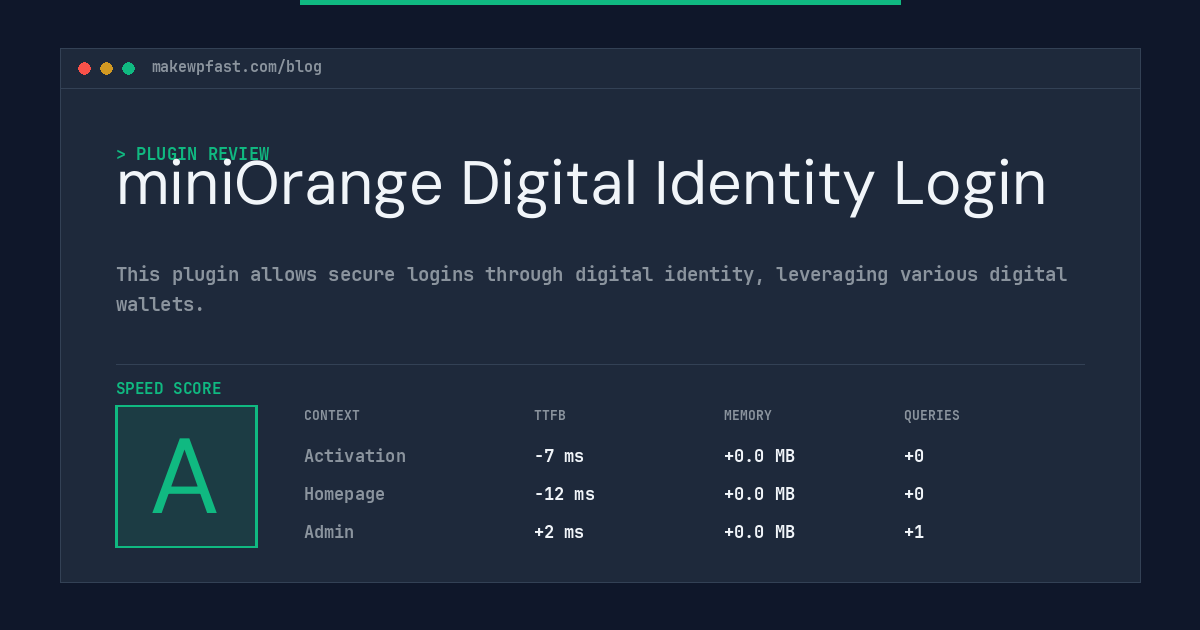Viewport: 1200px width, 630px height.
Task: Click the grade A score box
Action: (x=186, y=476)
